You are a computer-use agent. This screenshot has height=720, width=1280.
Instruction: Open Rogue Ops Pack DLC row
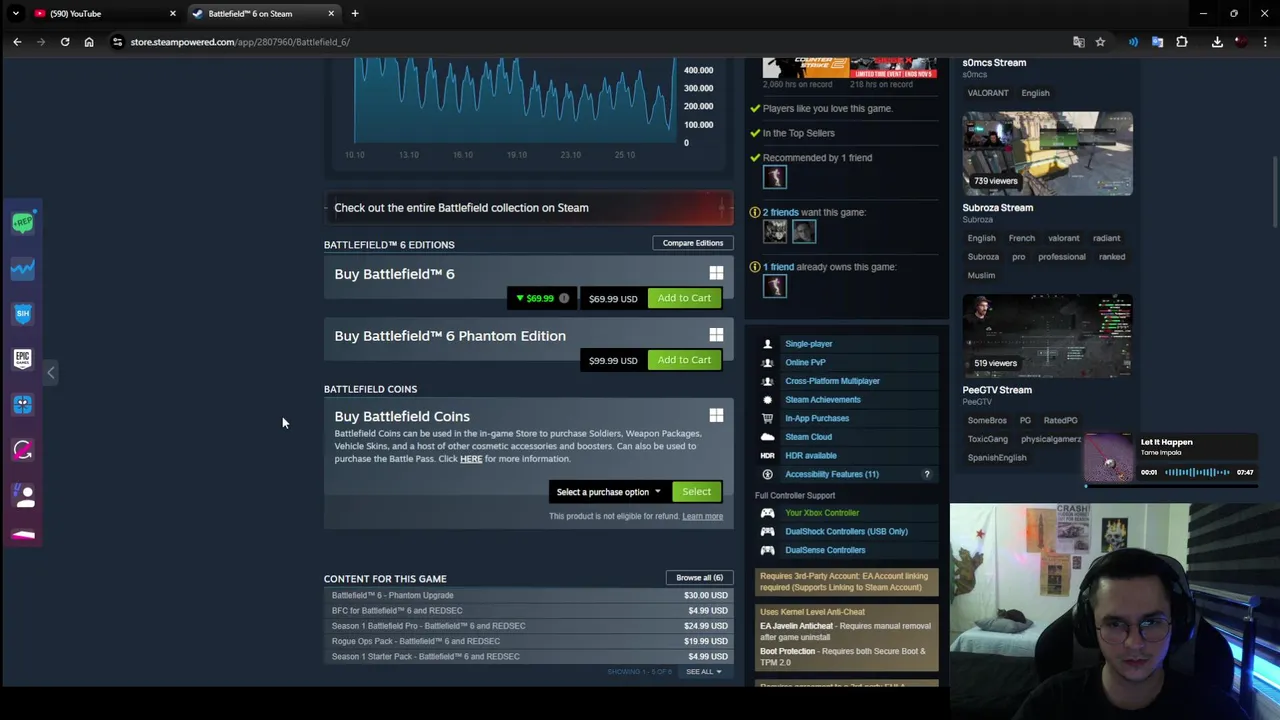pyautogui.click(x=529, y=641)
